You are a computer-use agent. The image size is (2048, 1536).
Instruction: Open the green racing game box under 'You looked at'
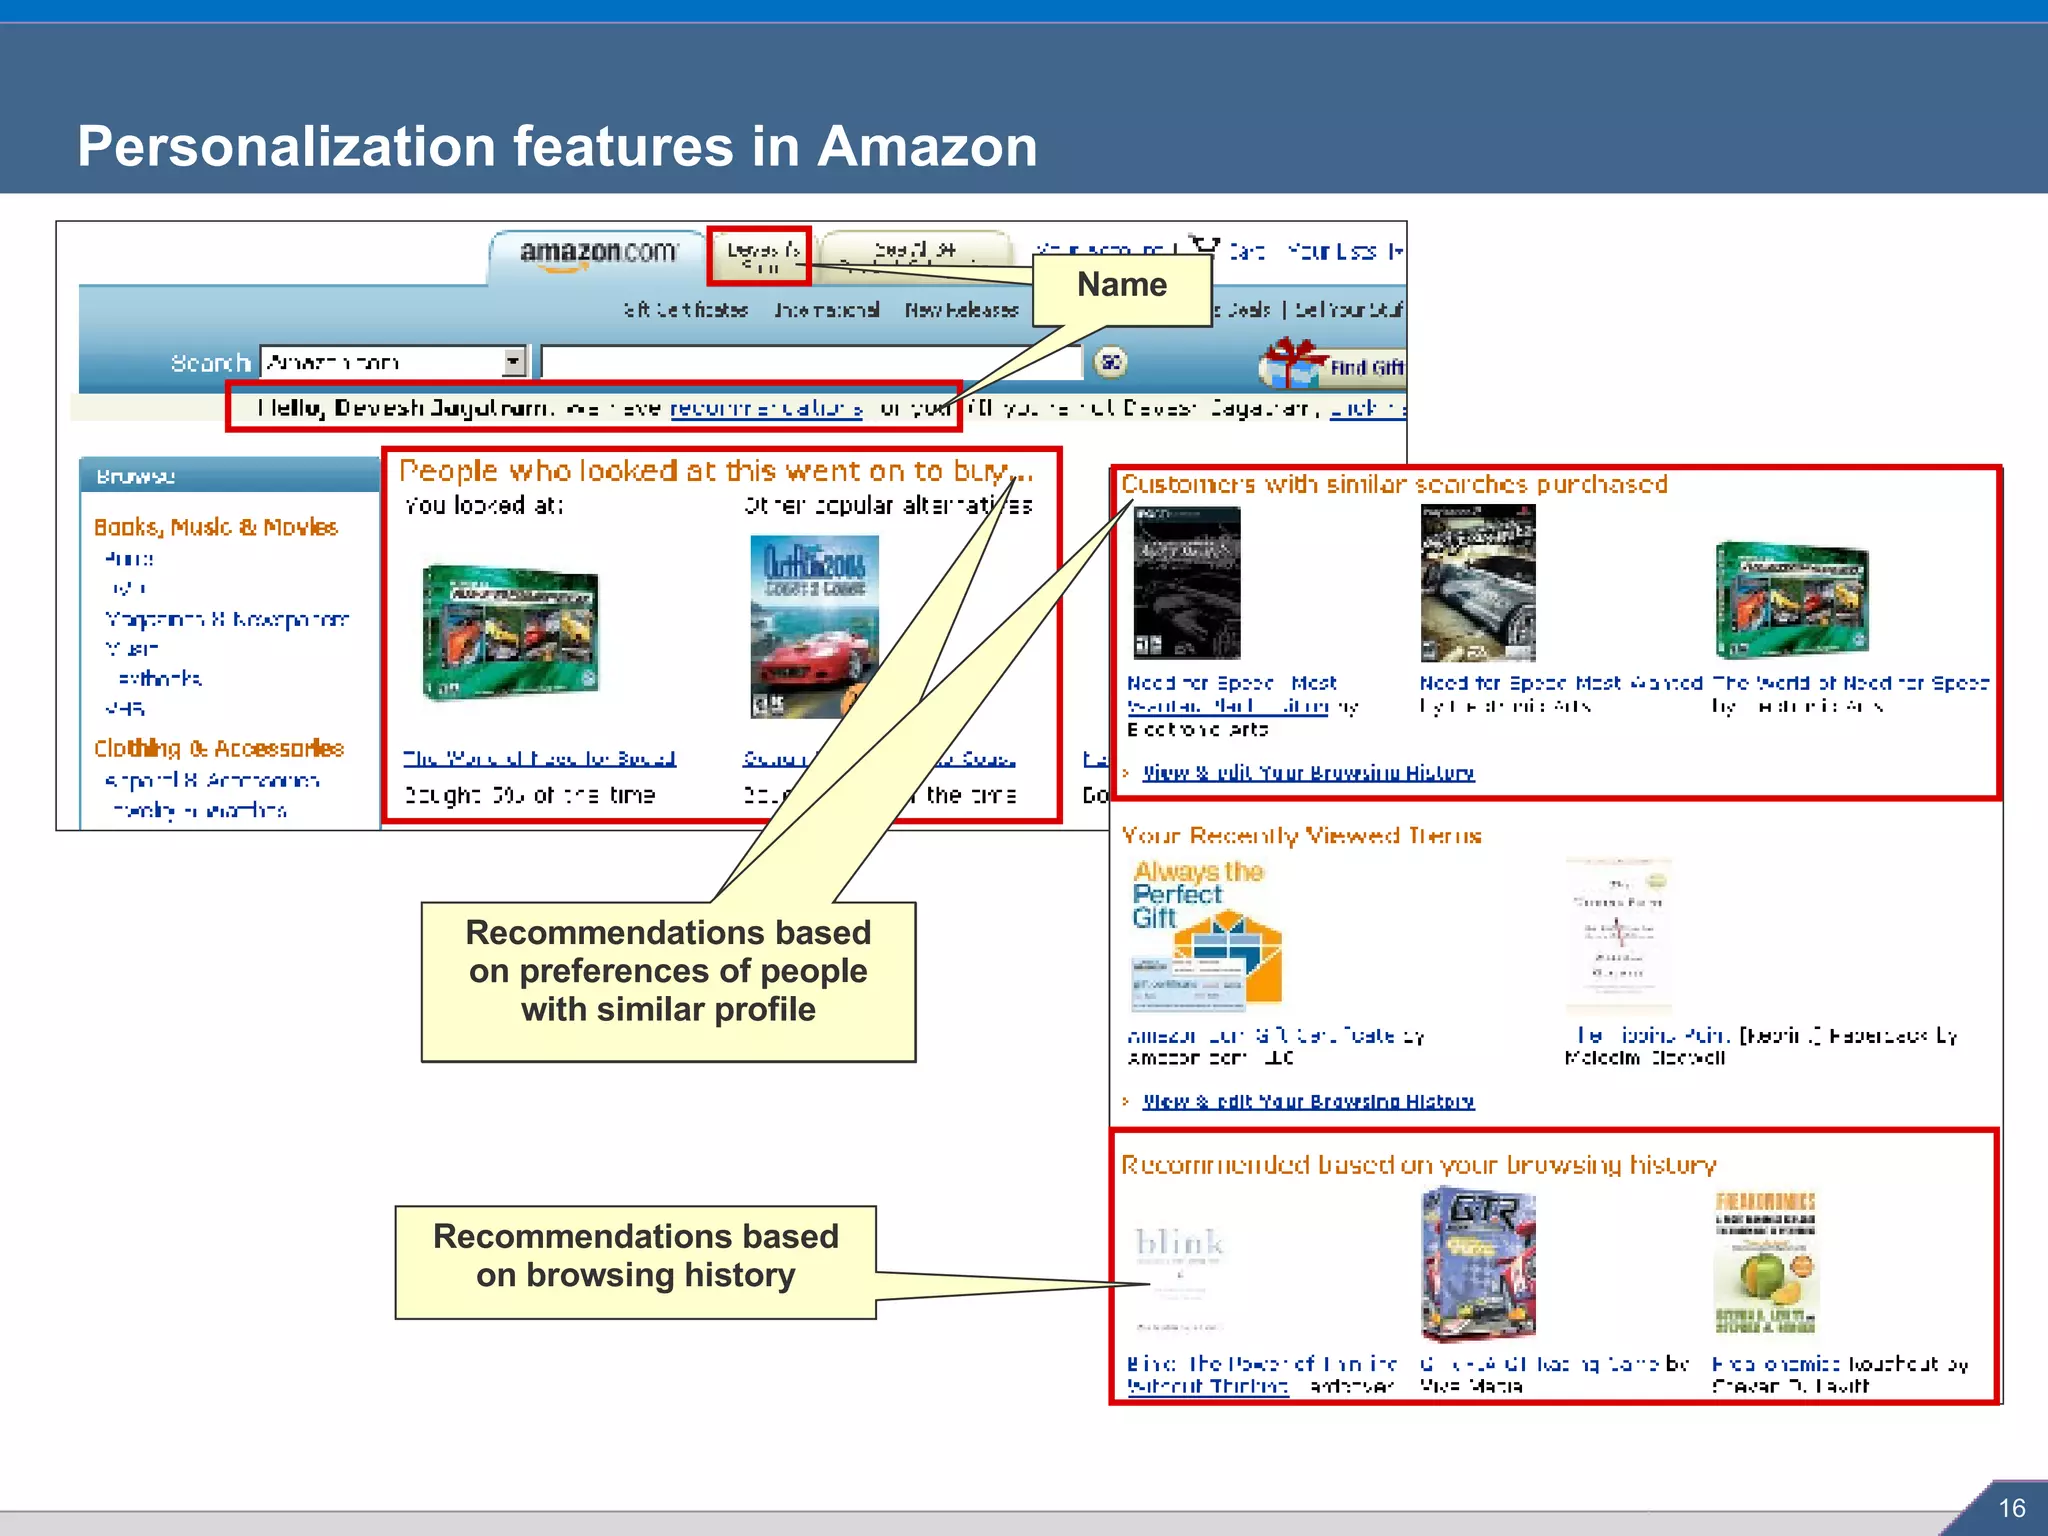[510, 631]
